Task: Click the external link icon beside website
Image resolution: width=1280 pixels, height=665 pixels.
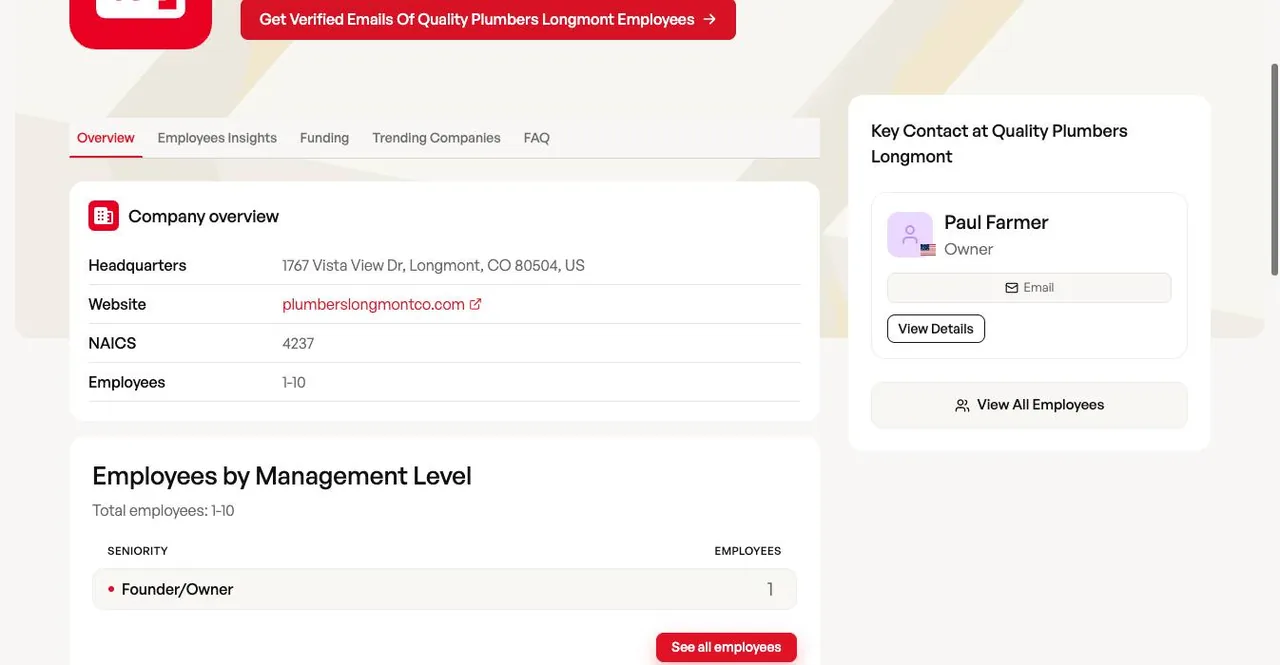Action: coord(476,304)
